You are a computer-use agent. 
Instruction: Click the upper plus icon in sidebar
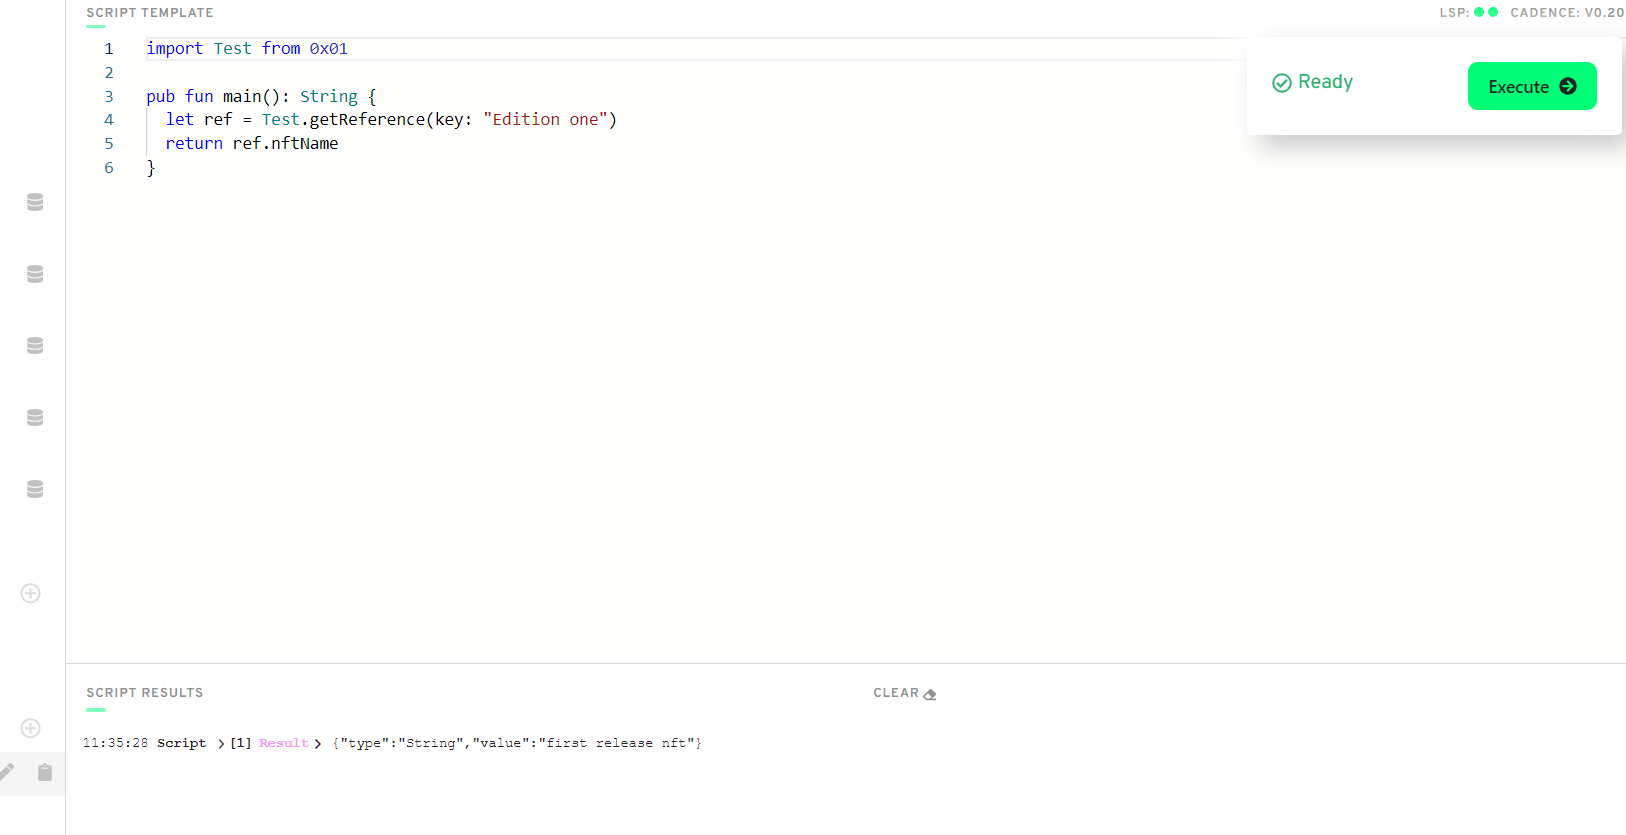[31, 593]
